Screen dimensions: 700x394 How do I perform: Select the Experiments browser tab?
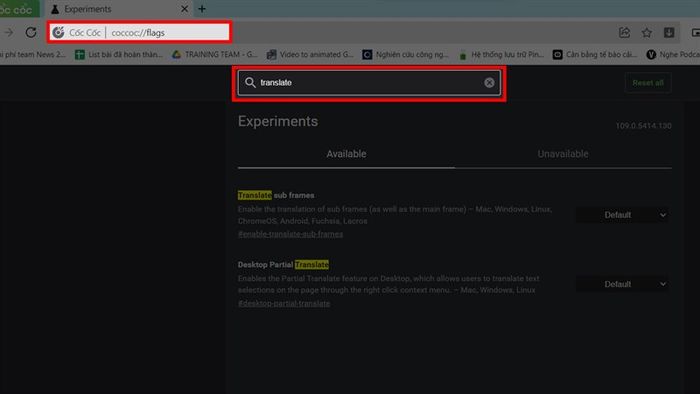(x=119, y=9)
